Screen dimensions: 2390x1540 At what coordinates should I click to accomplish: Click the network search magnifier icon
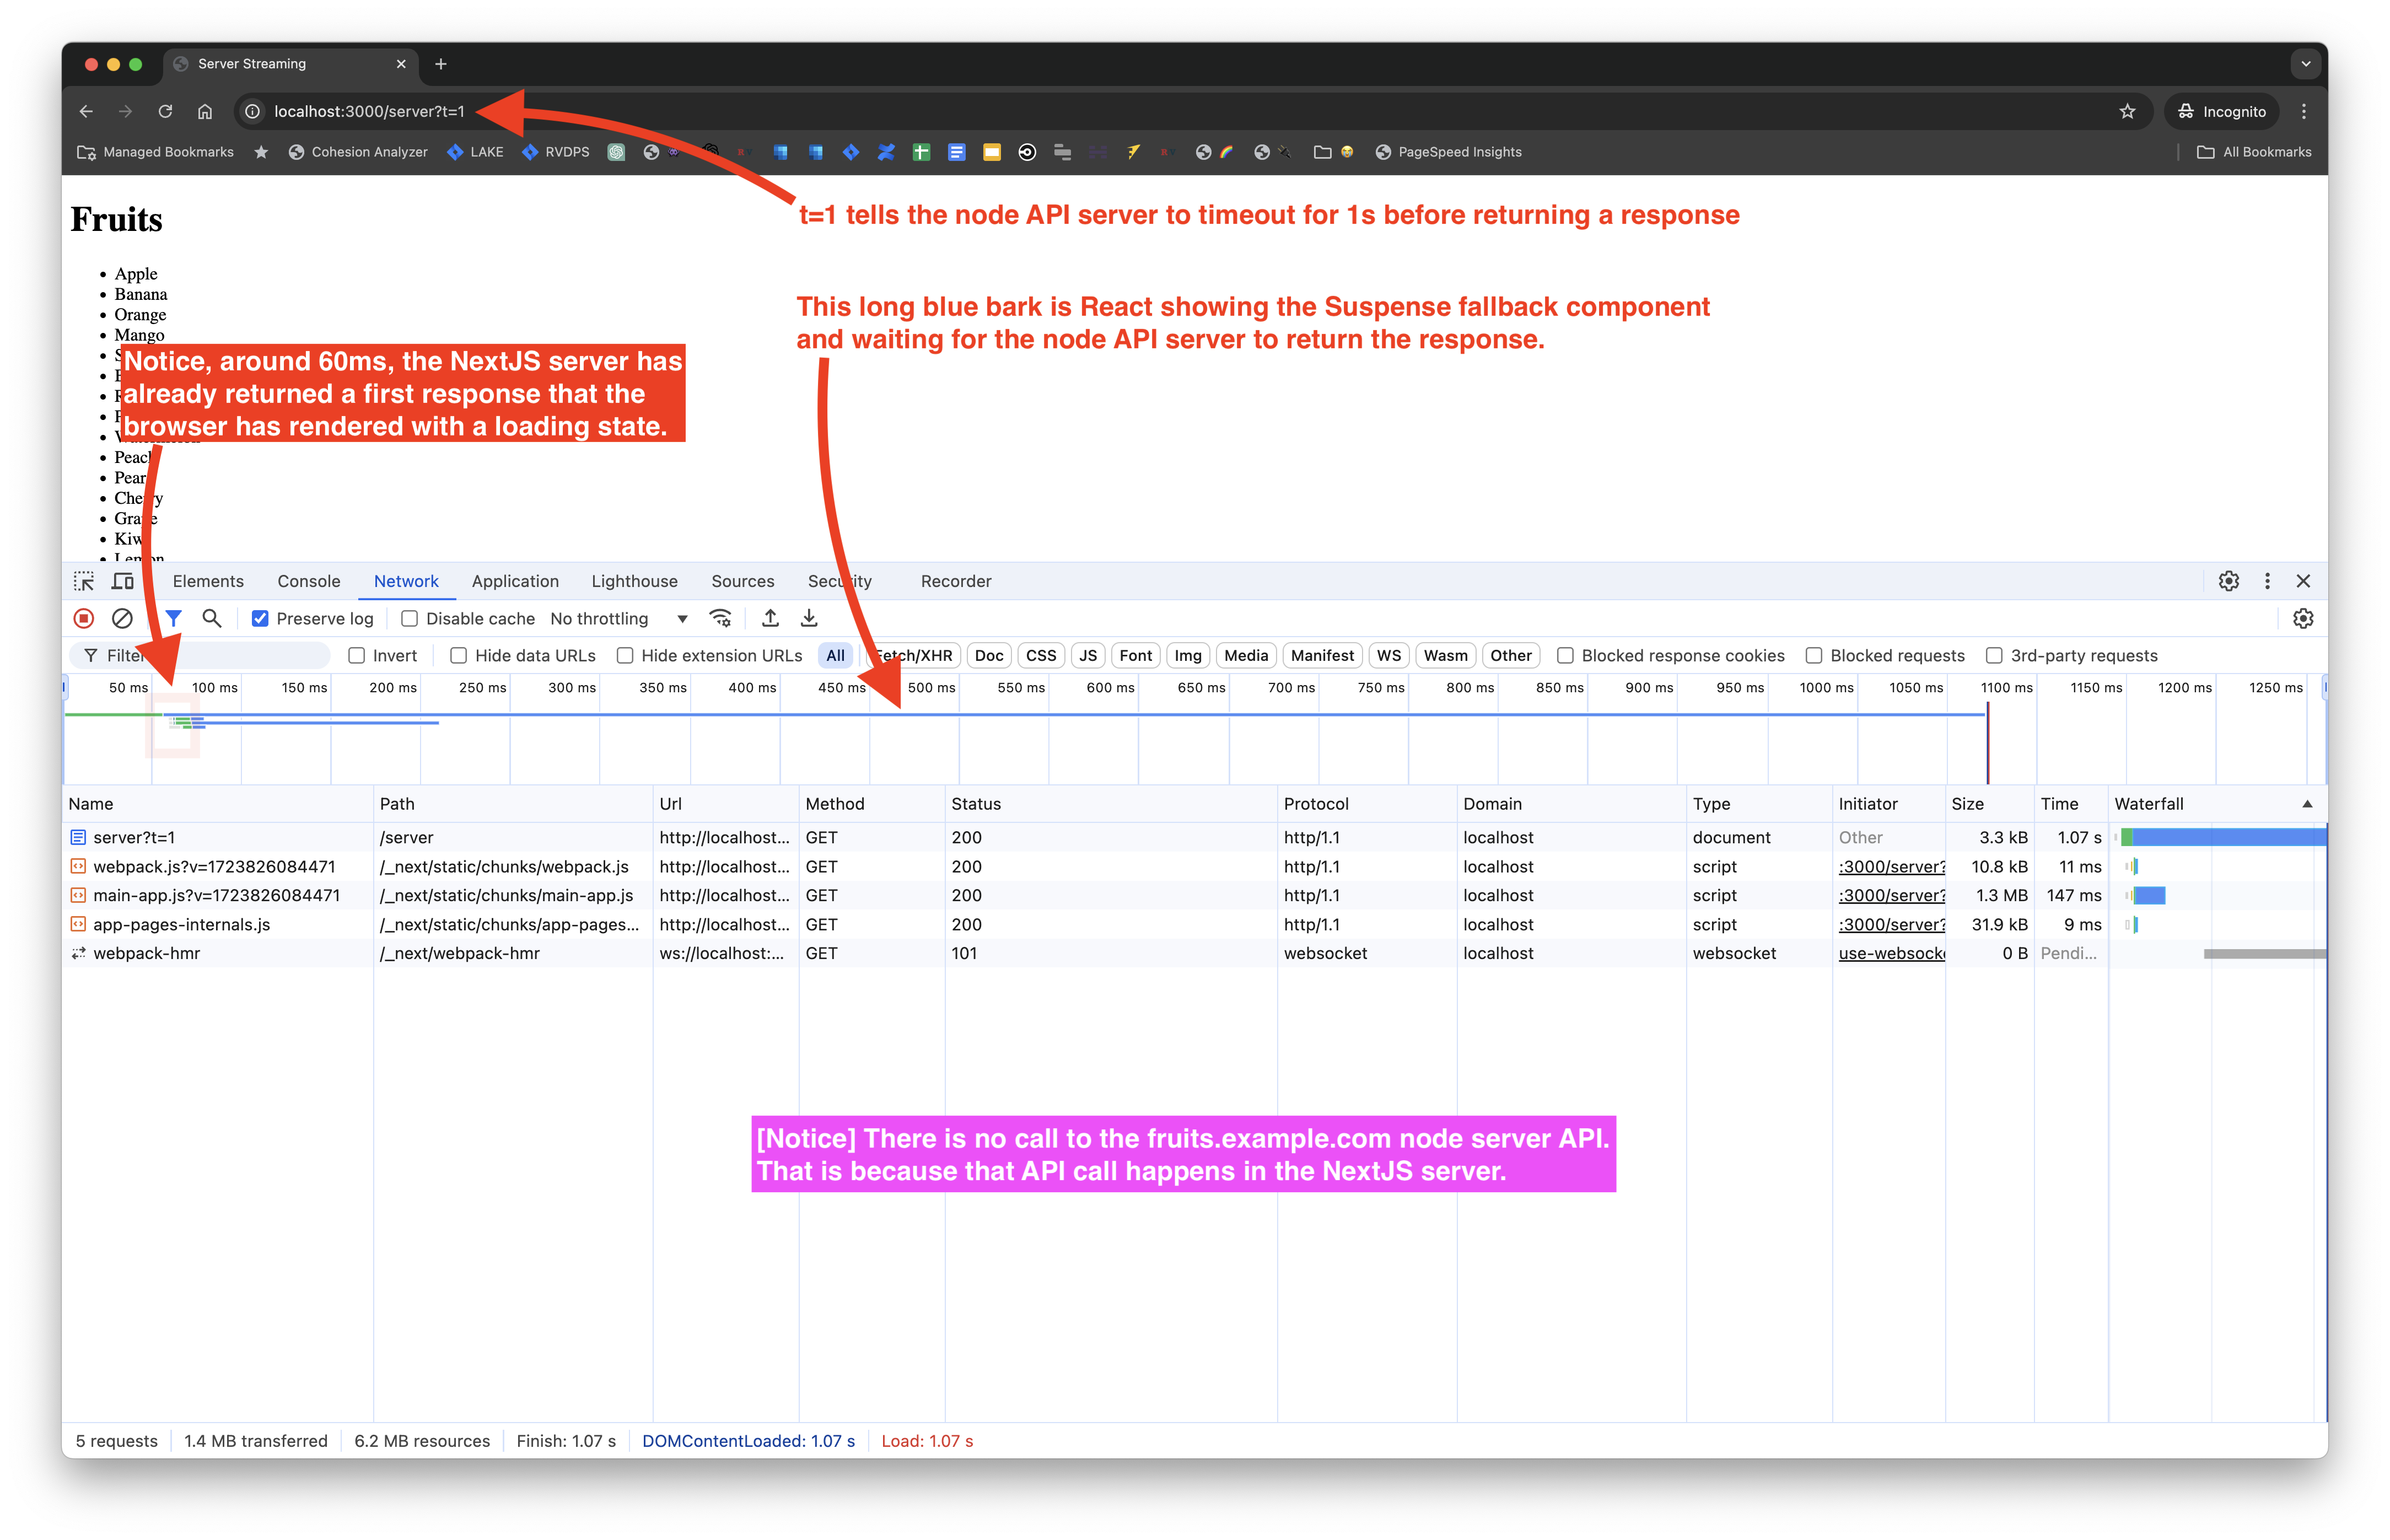(211, 619)
